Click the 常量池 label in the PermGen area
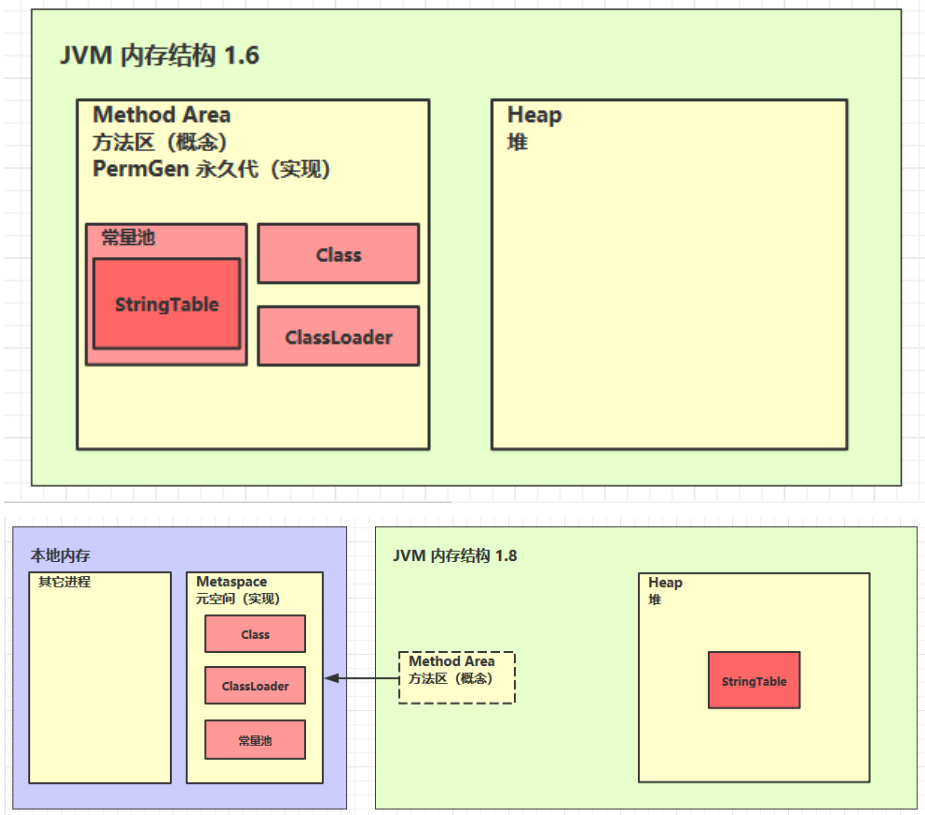The height and width of the screenshot is (815, 925). tap(128, 238)
